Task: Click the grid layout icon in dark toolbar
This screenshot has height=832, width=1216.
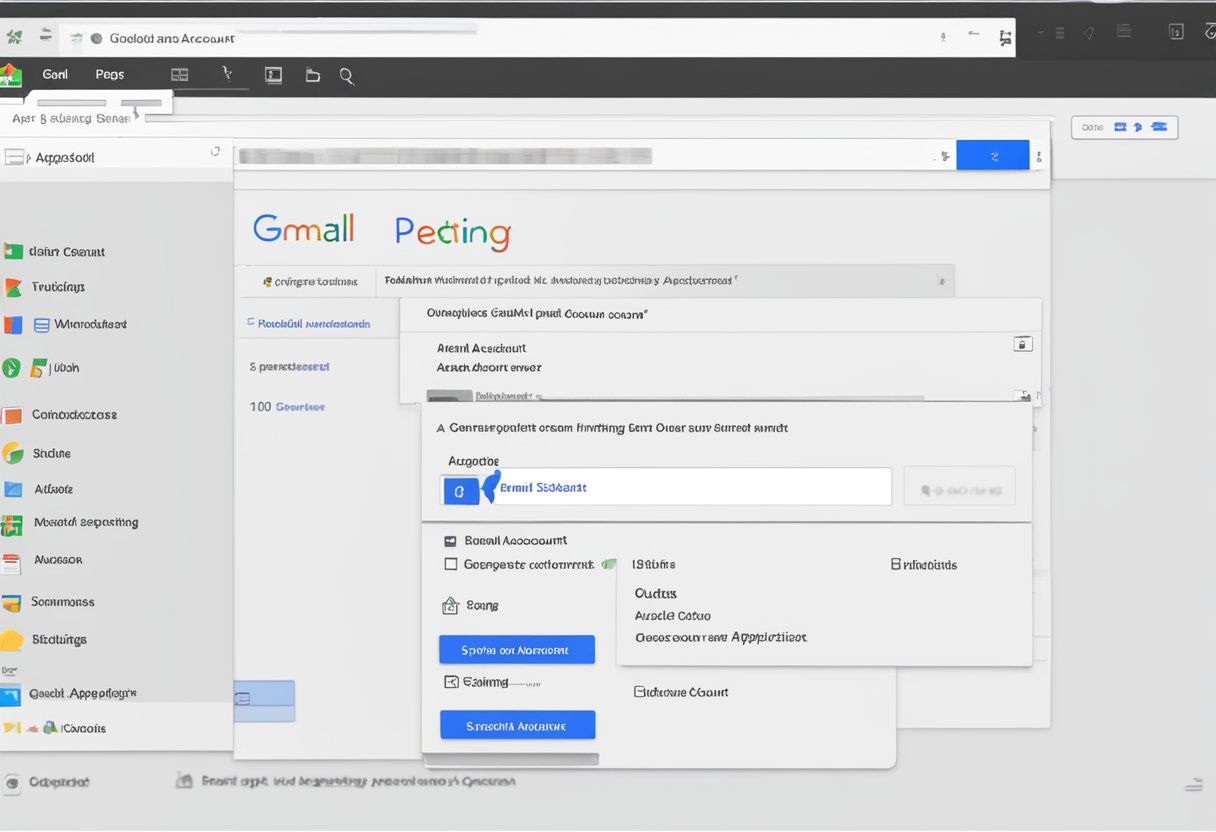Action: 180,75
